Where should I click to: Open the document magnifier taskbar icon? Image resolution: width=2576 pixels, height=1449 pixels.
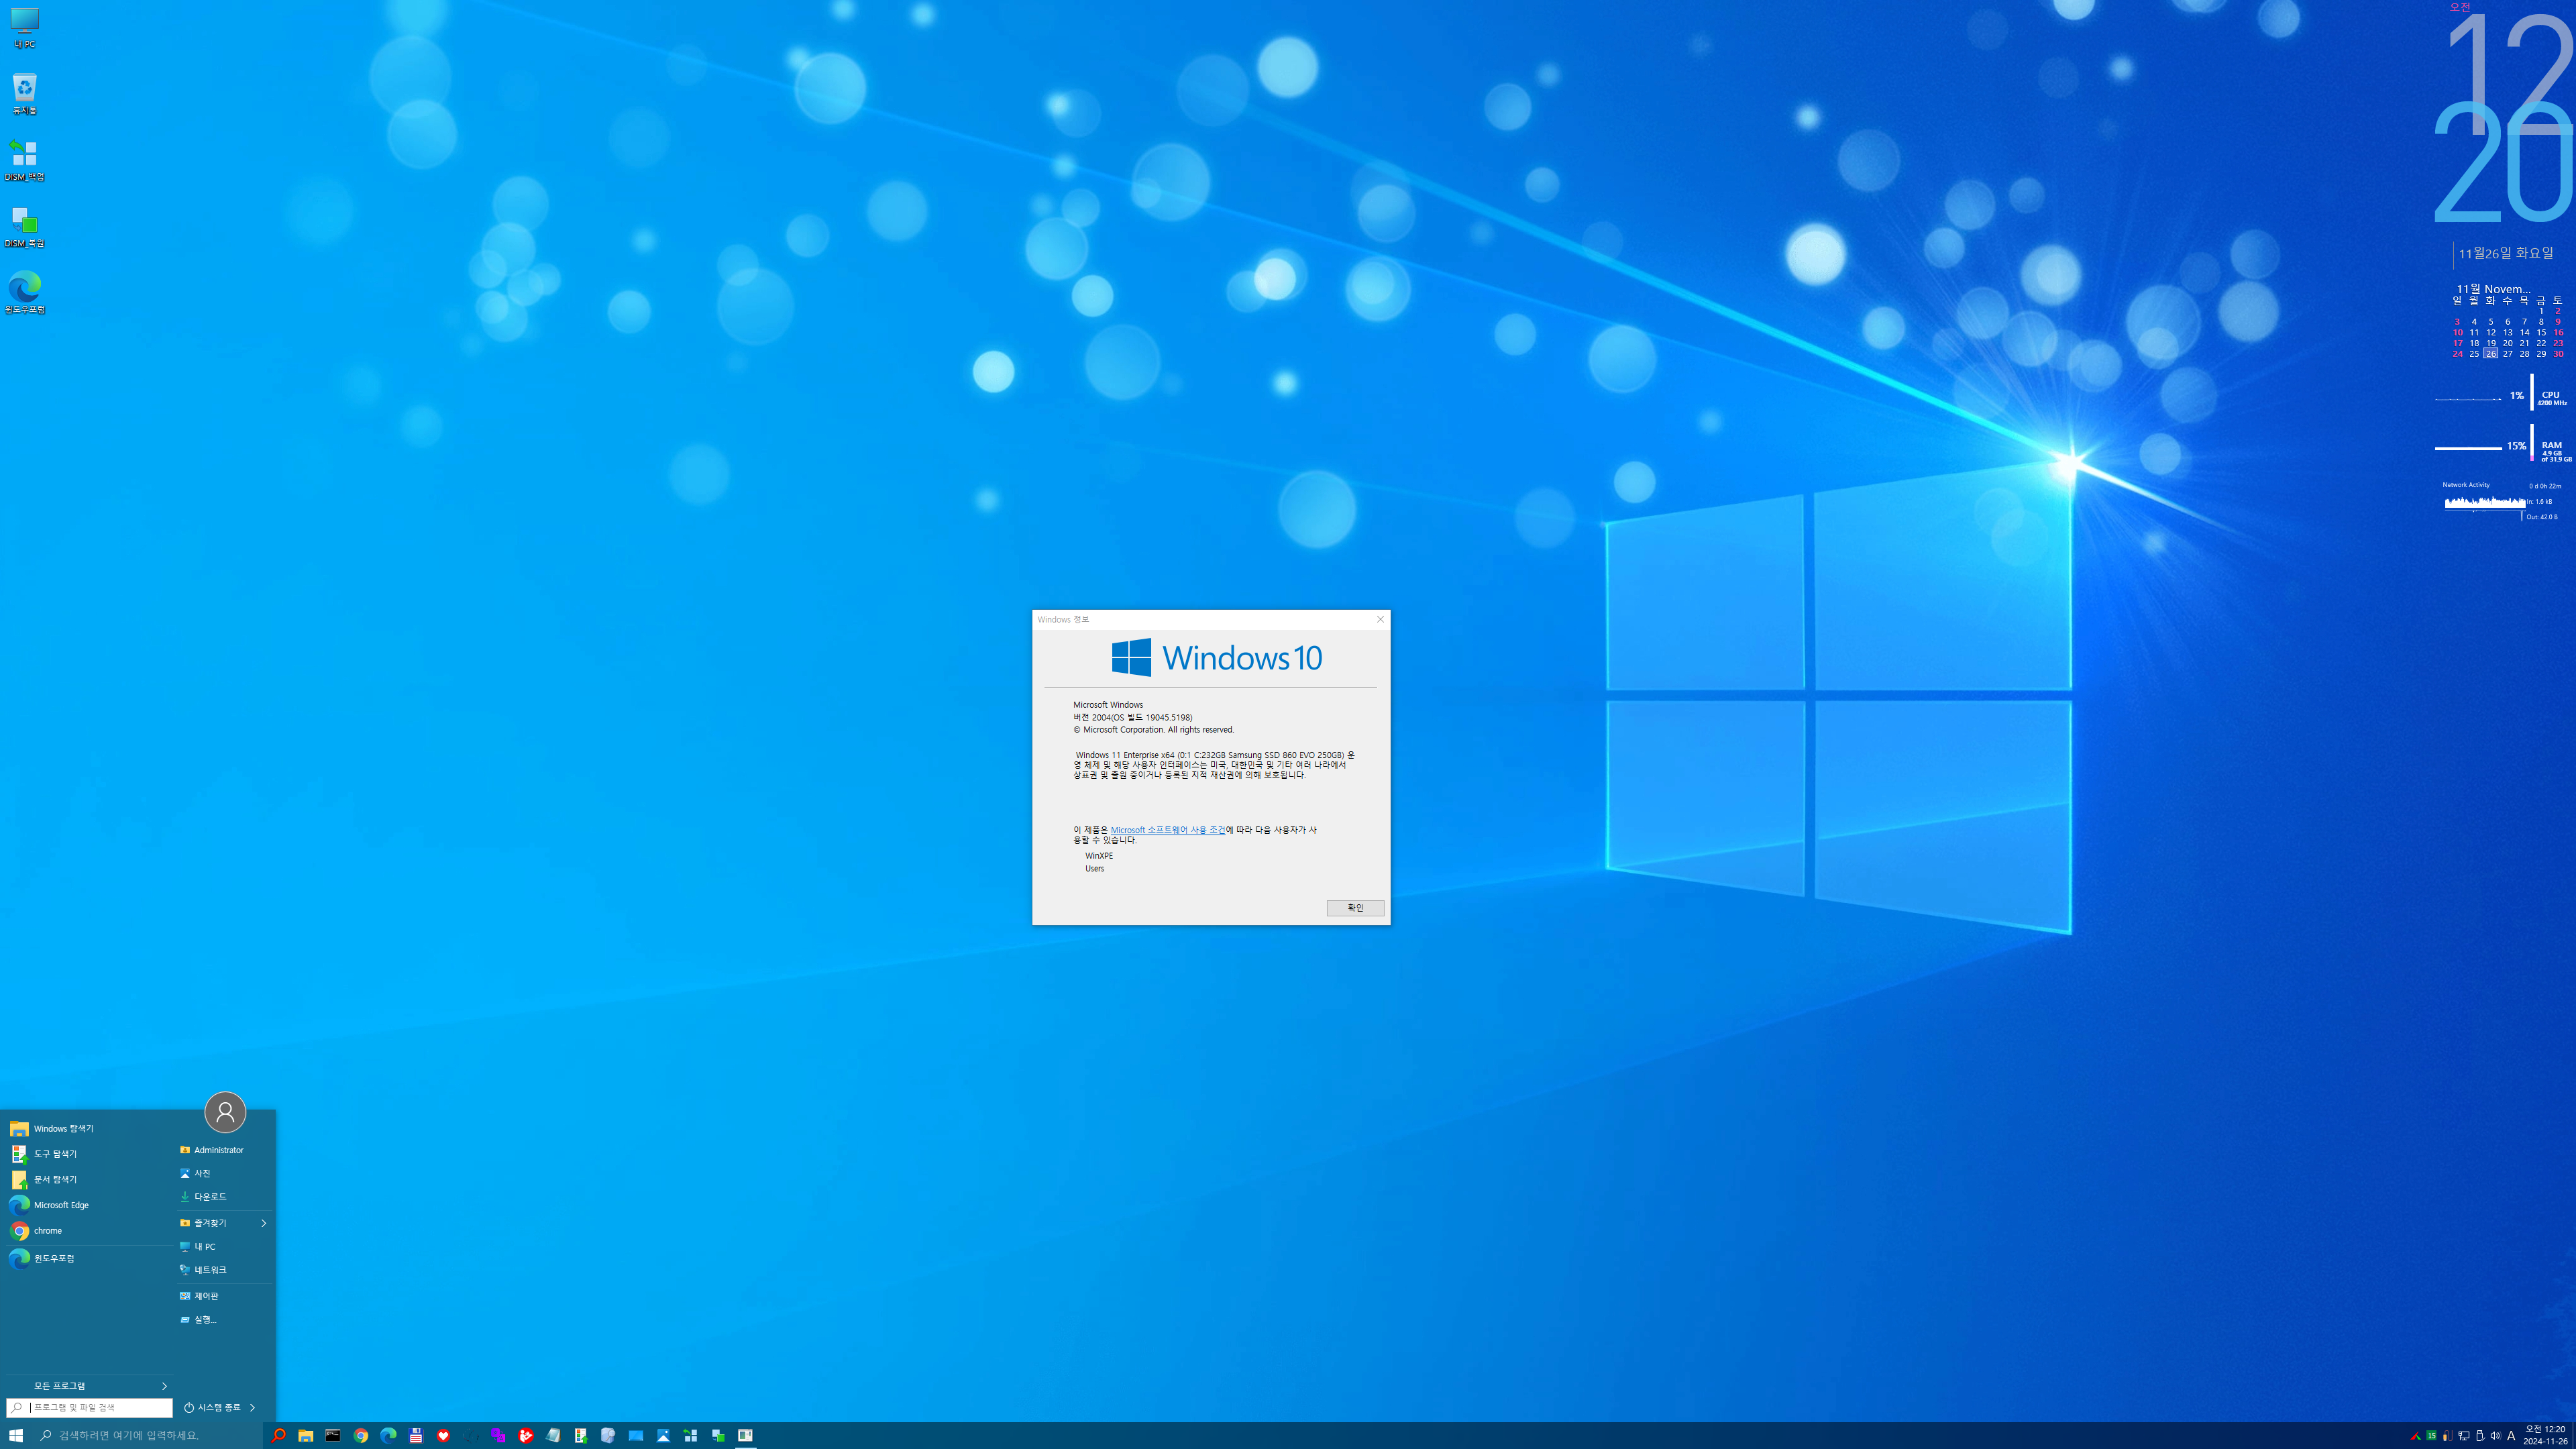[x=608, y=1435]
